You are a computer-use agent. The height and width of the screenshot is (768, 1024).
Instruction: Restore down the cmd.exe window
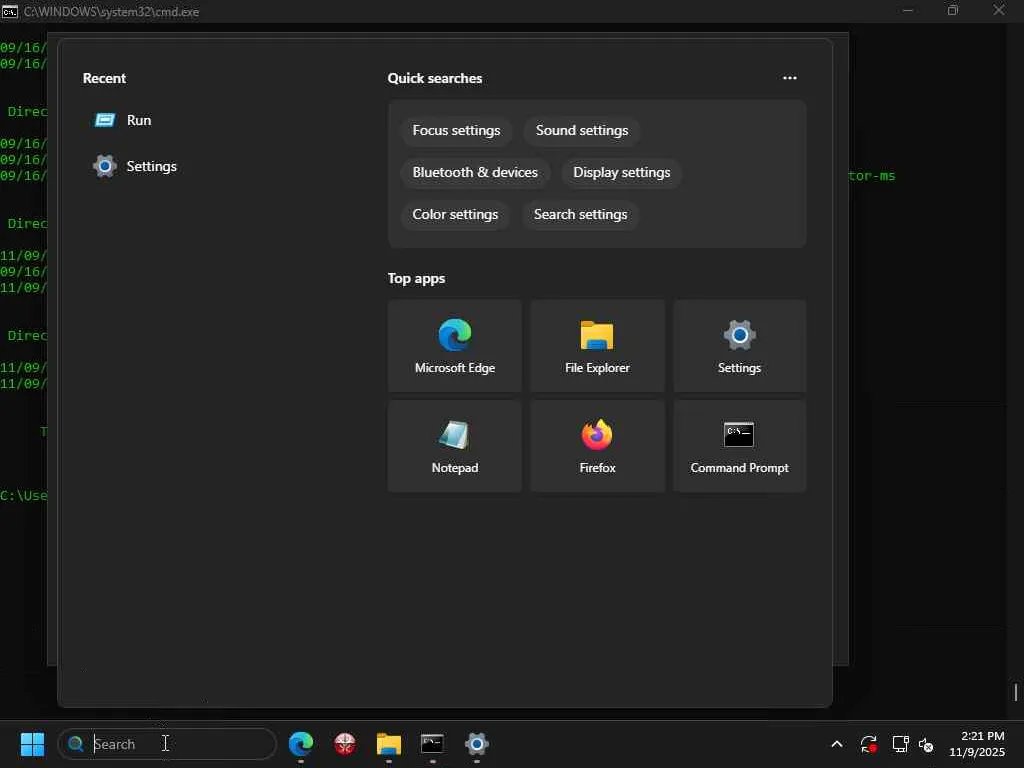coord(953,10)
